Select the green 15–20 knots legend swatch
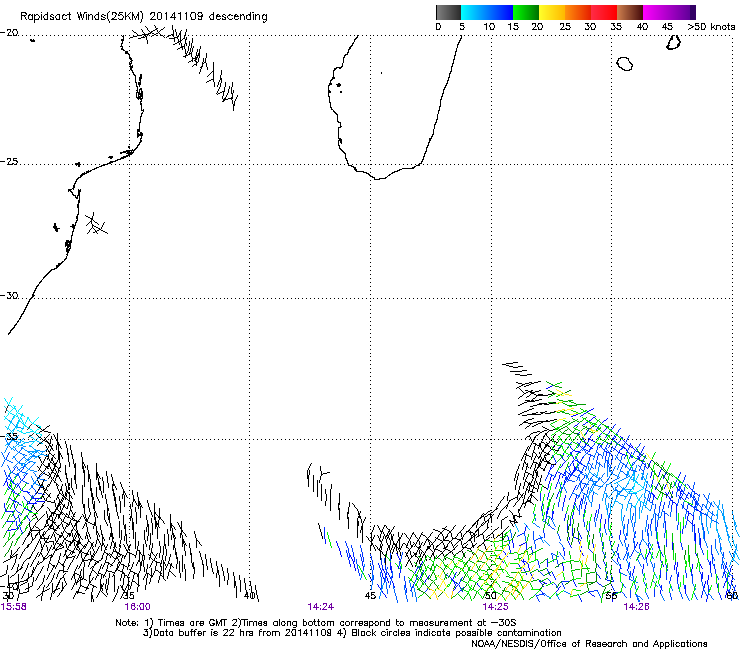 (x=526, y=12)
